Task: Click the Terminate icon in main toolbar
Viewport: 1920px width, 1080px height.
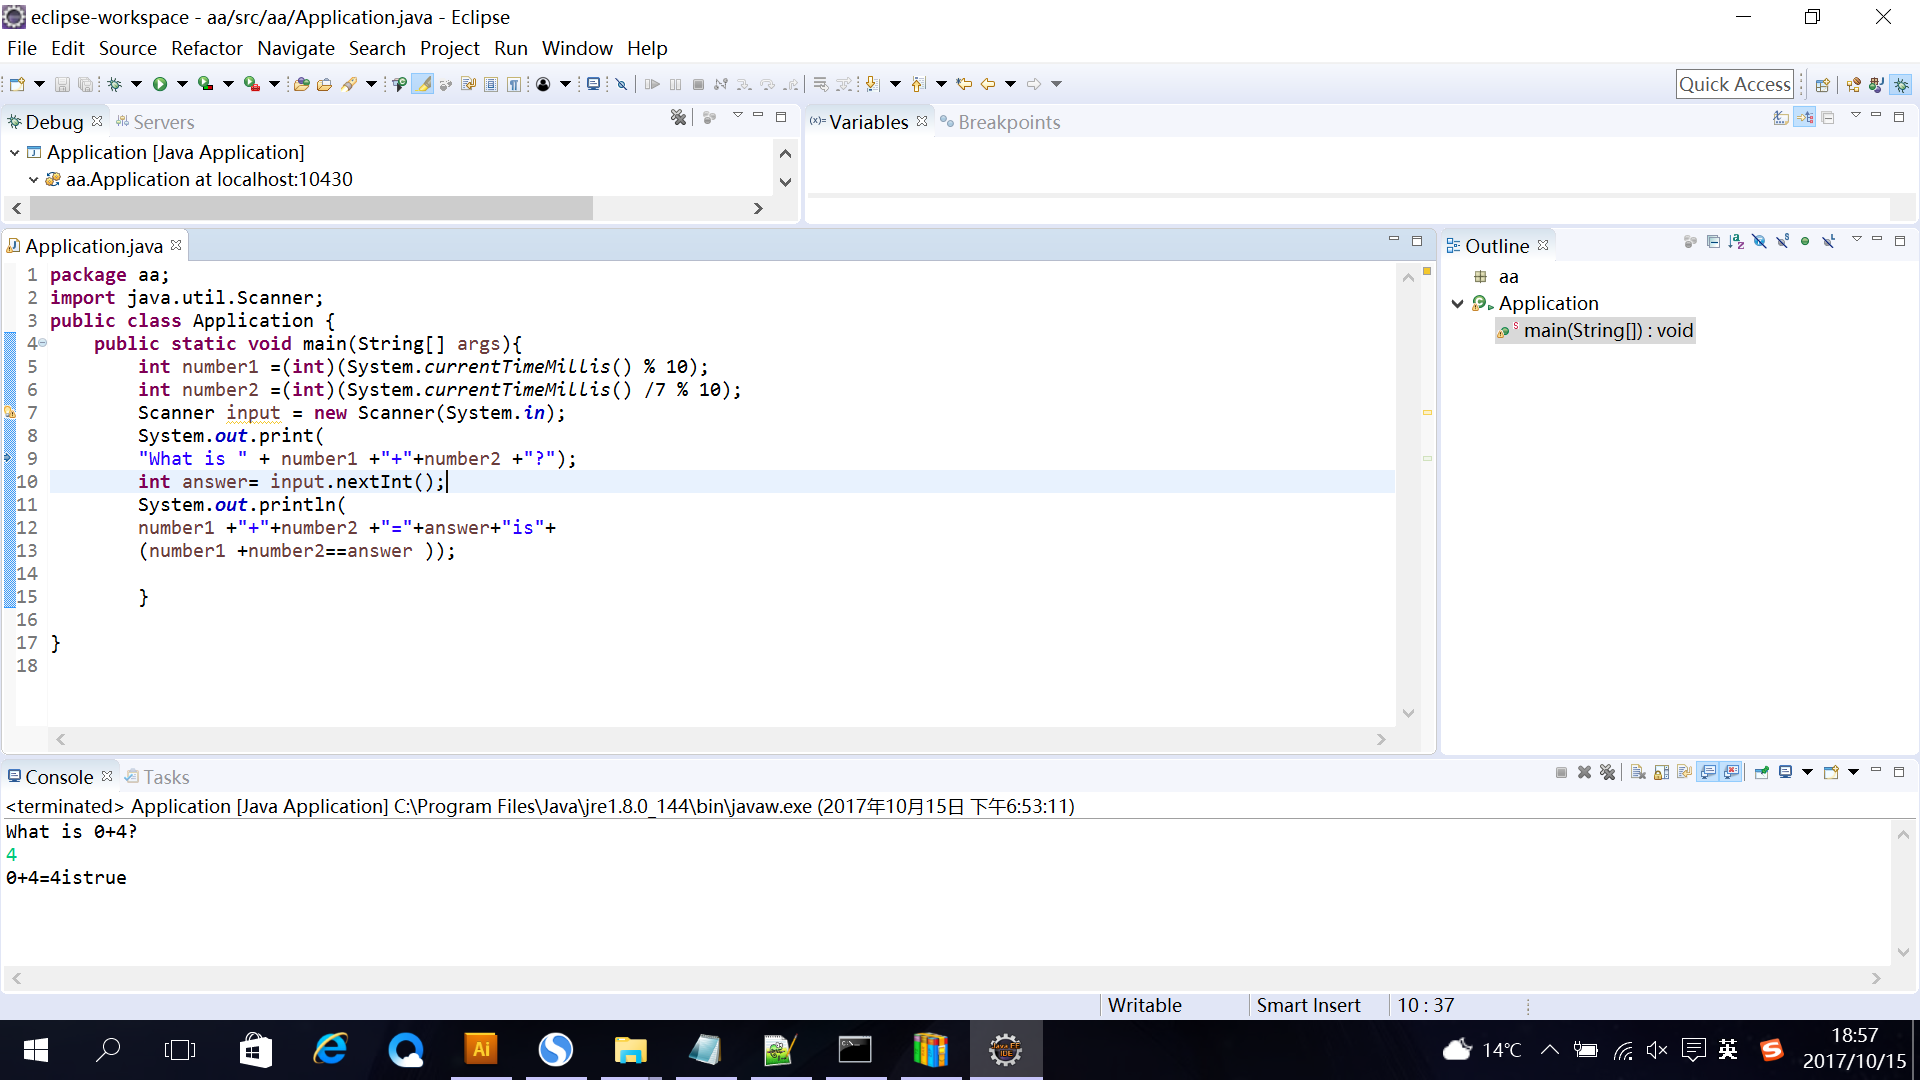Action: click(x=699, y=84)
